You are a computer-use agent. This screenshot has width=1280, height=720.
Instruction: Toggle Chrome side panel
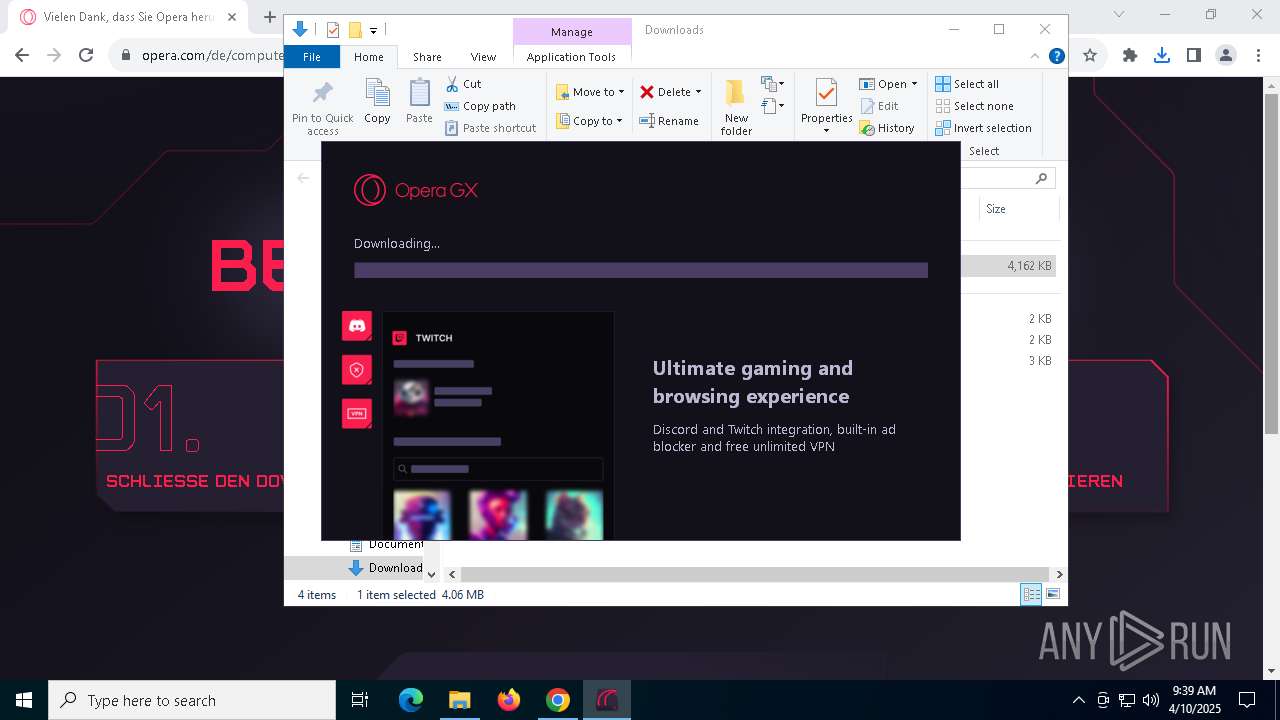[x=1193, y=55]
